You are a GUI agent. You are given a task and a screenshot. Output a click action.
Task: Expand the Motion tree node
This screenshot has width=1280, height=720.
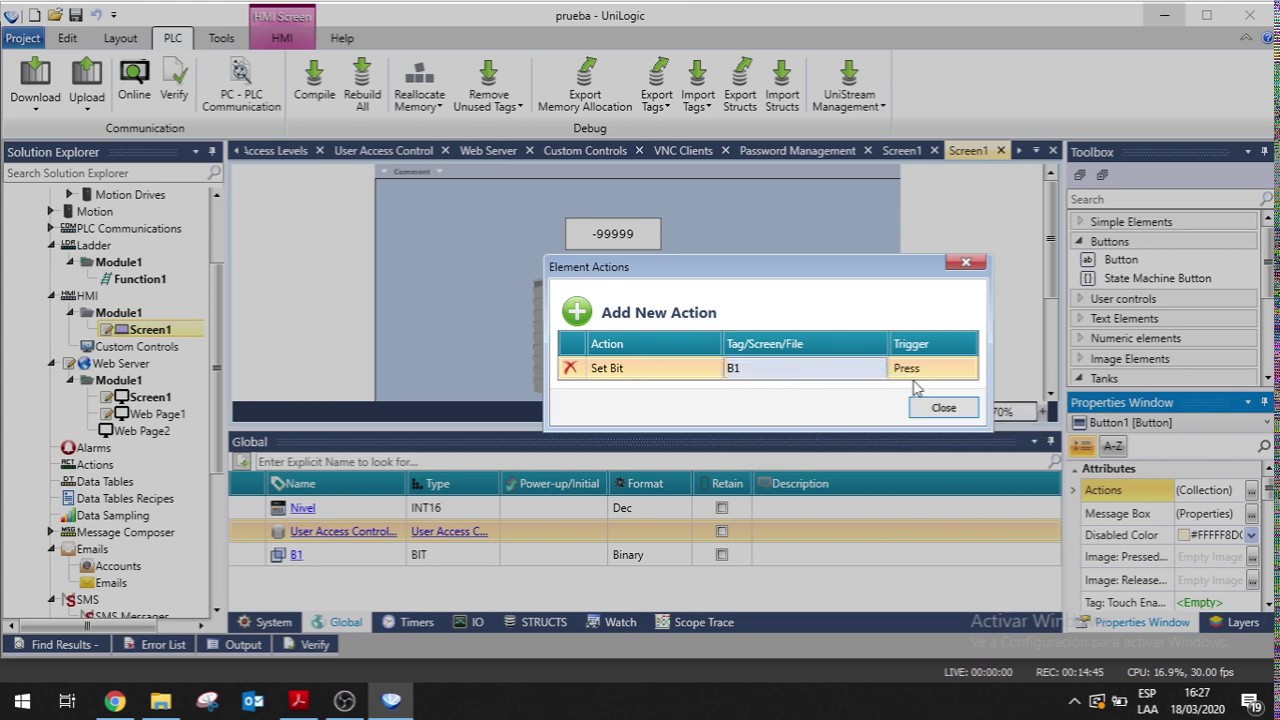click(x=51, y=211)
